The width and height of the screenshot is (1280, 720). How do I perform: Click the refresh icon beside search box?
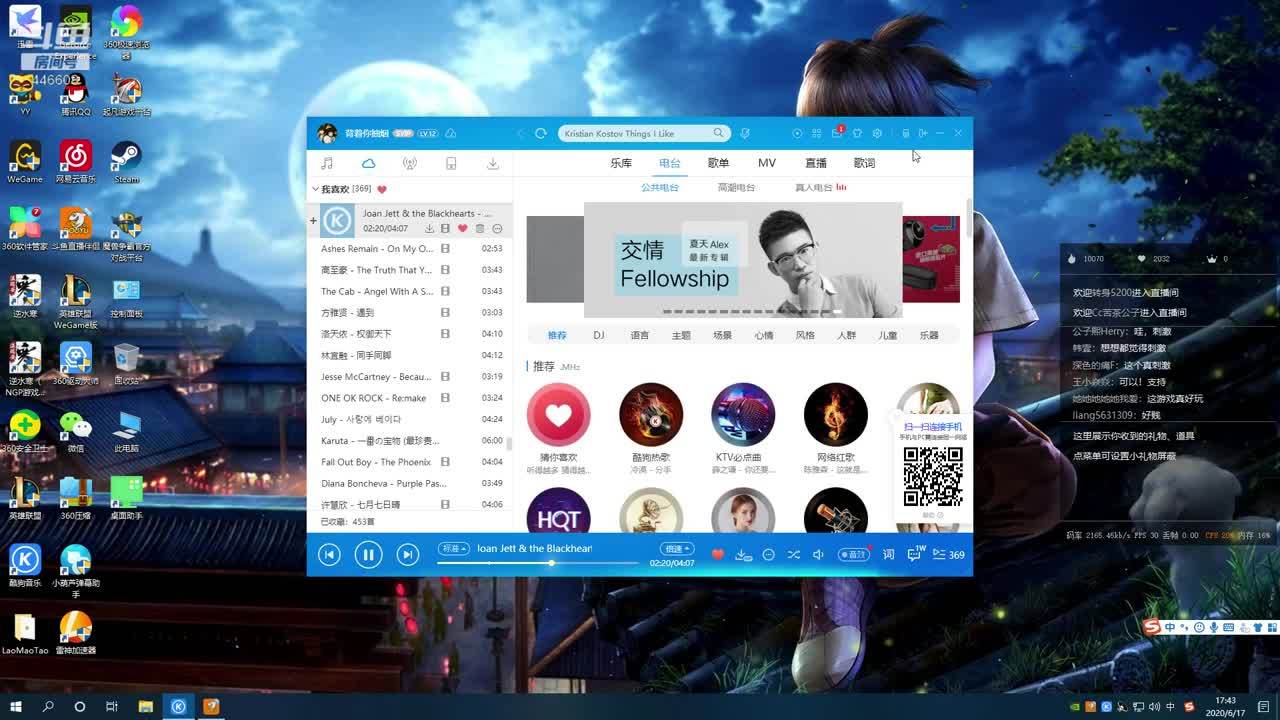tap(541, 133)
